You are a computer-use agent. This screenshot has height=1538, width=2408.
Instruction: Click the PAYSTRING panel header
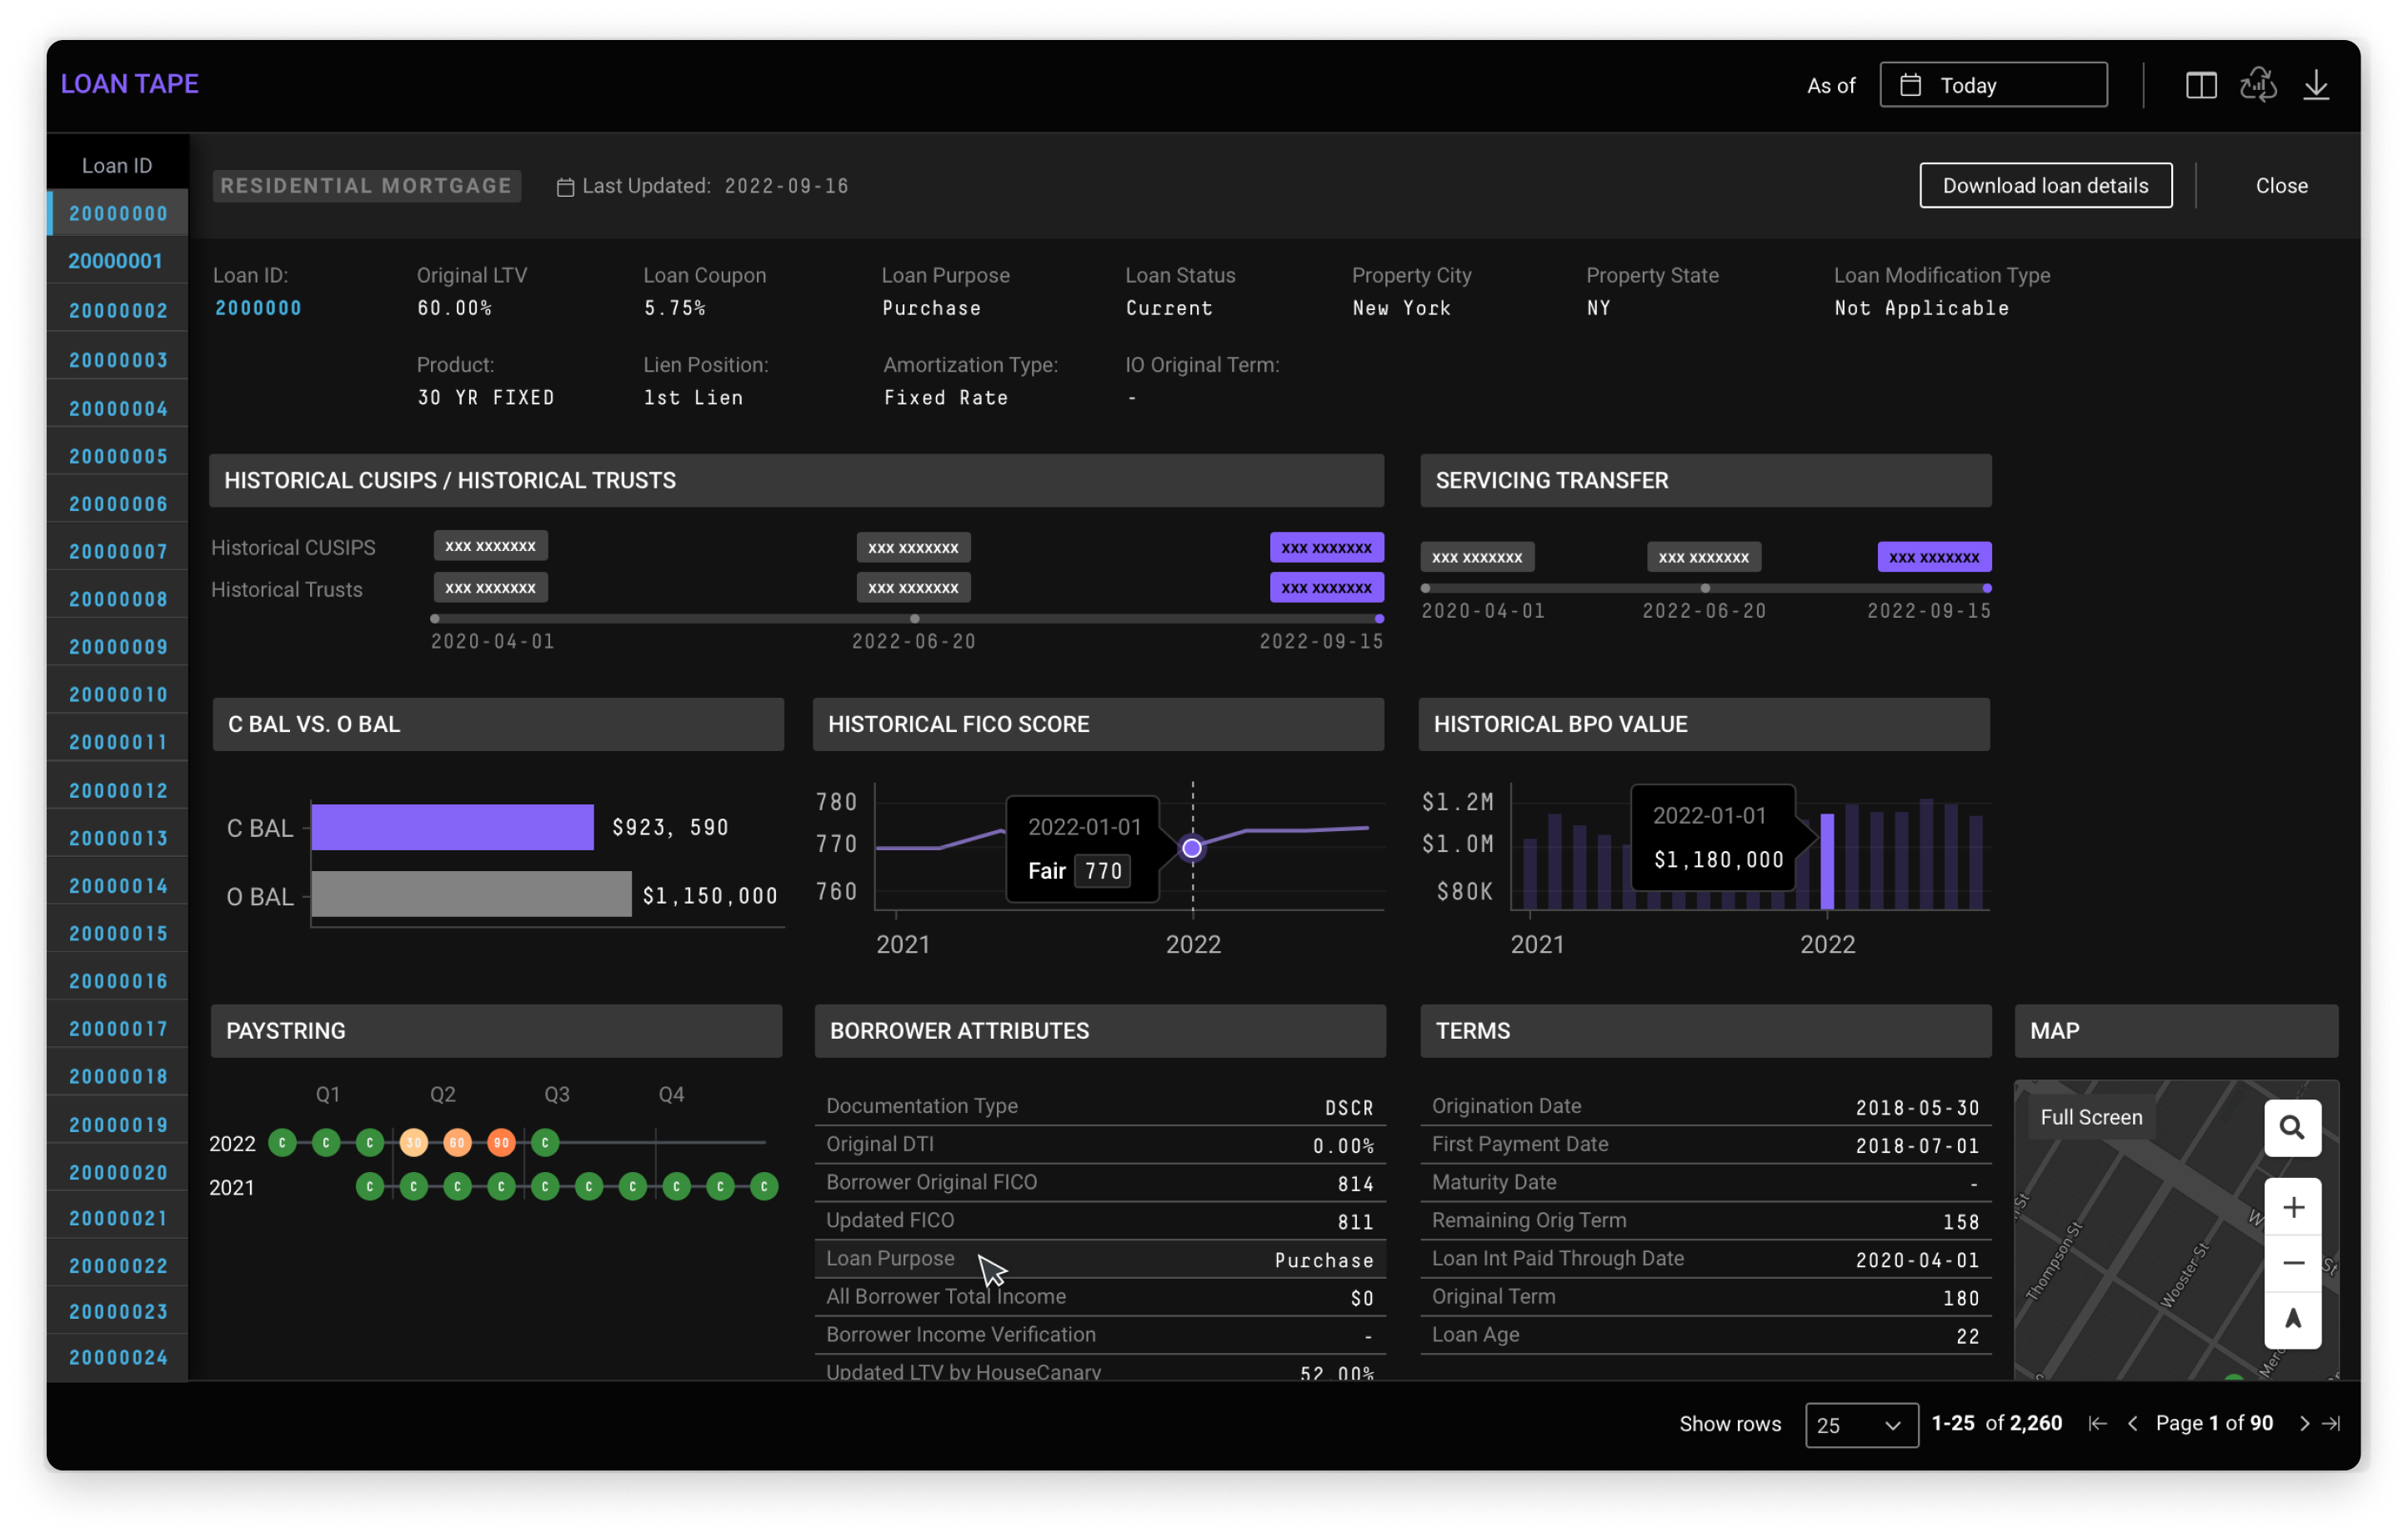coord(496,1031)
